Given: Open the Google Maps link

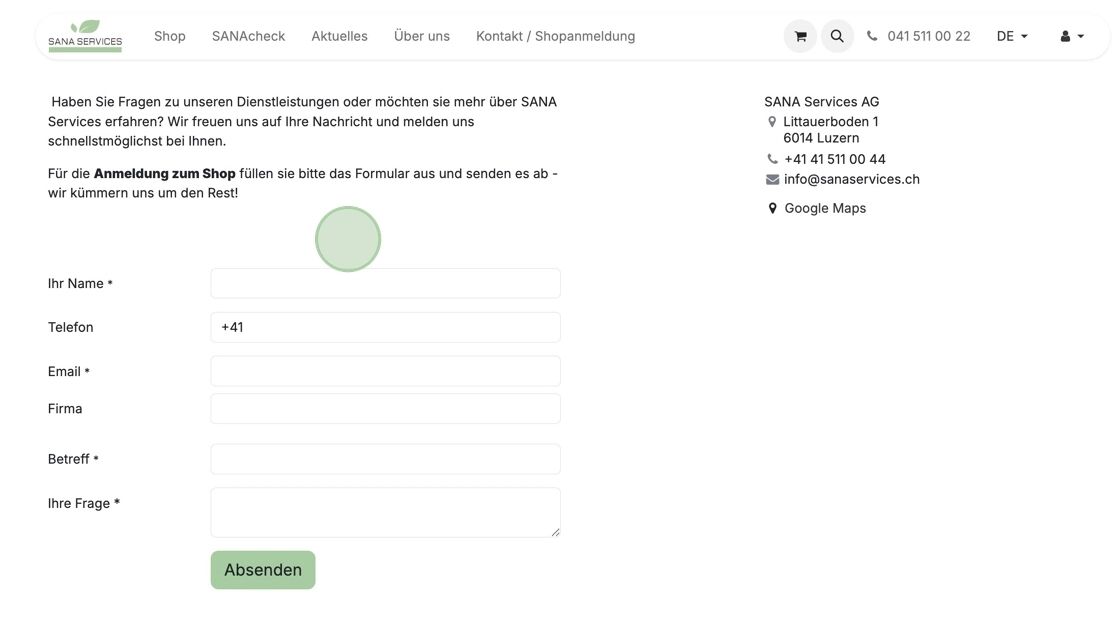Looking at the screenshot, I should click(825, 208).
